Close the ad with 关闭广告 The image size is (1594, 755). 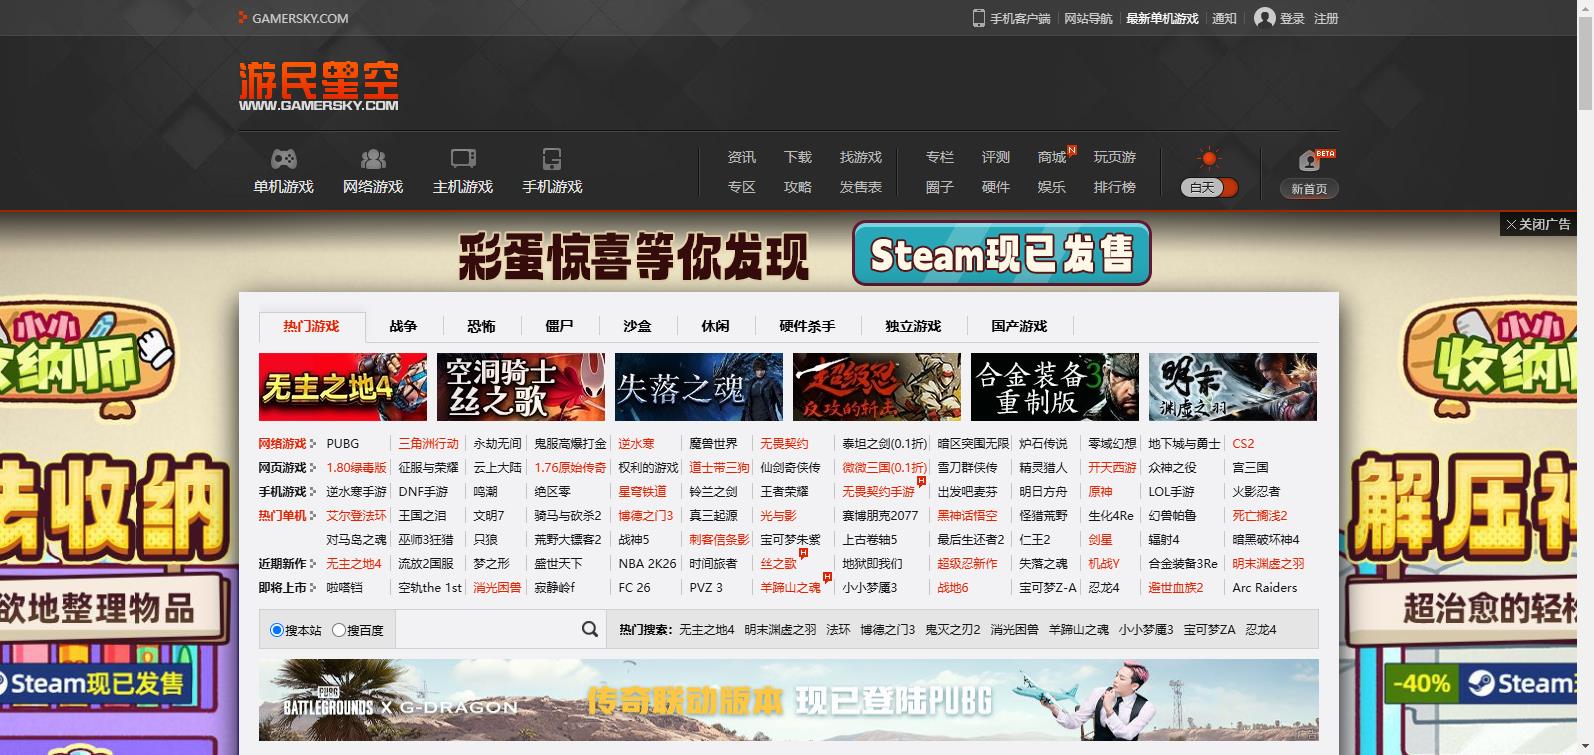coord(1538,224)
